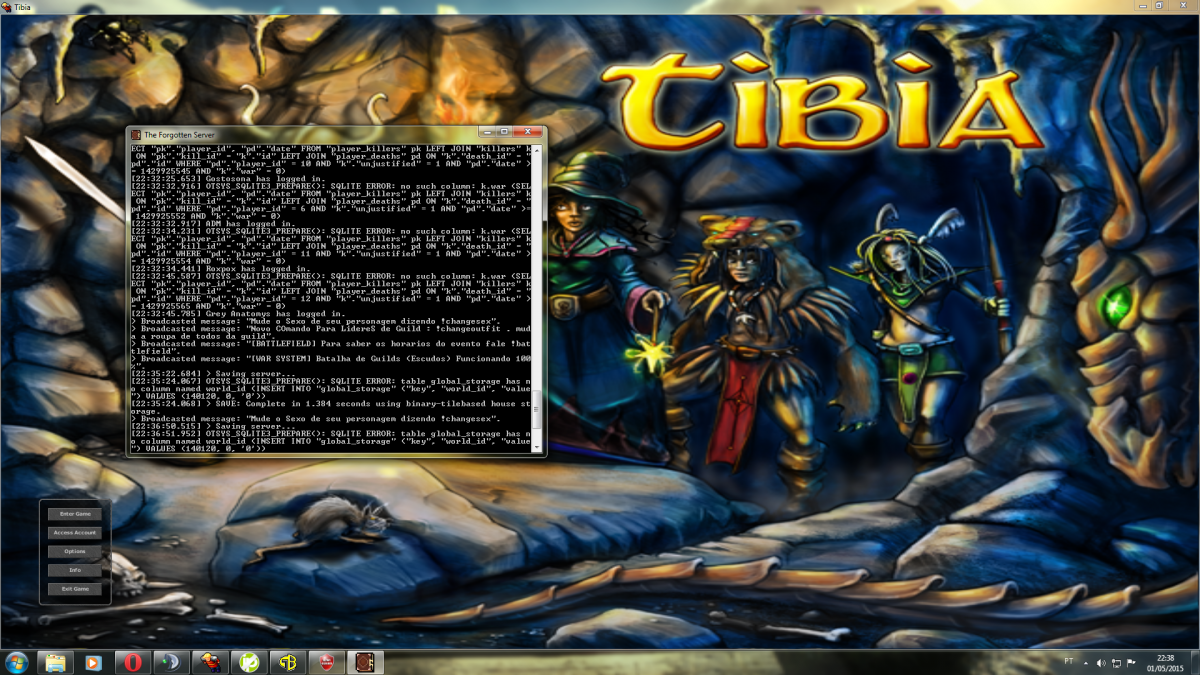Viewport: 1200px width, 675px height.
Task: Open the Access Account dialog
Action: pos(75,533)
